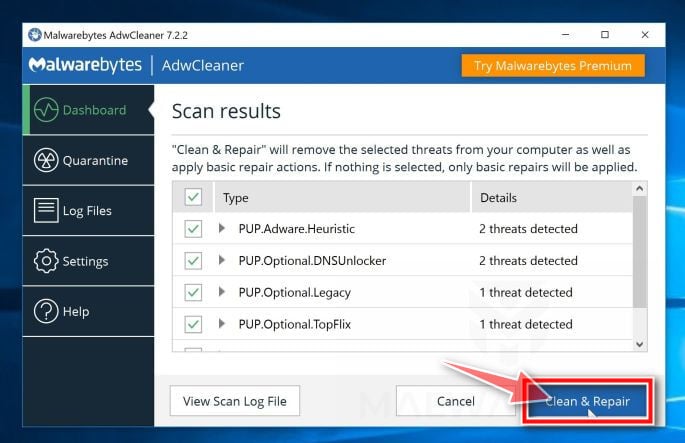Expand the PUP.Optional.TopFlix row arrow

pyautogui.click(x=222, y=324)
